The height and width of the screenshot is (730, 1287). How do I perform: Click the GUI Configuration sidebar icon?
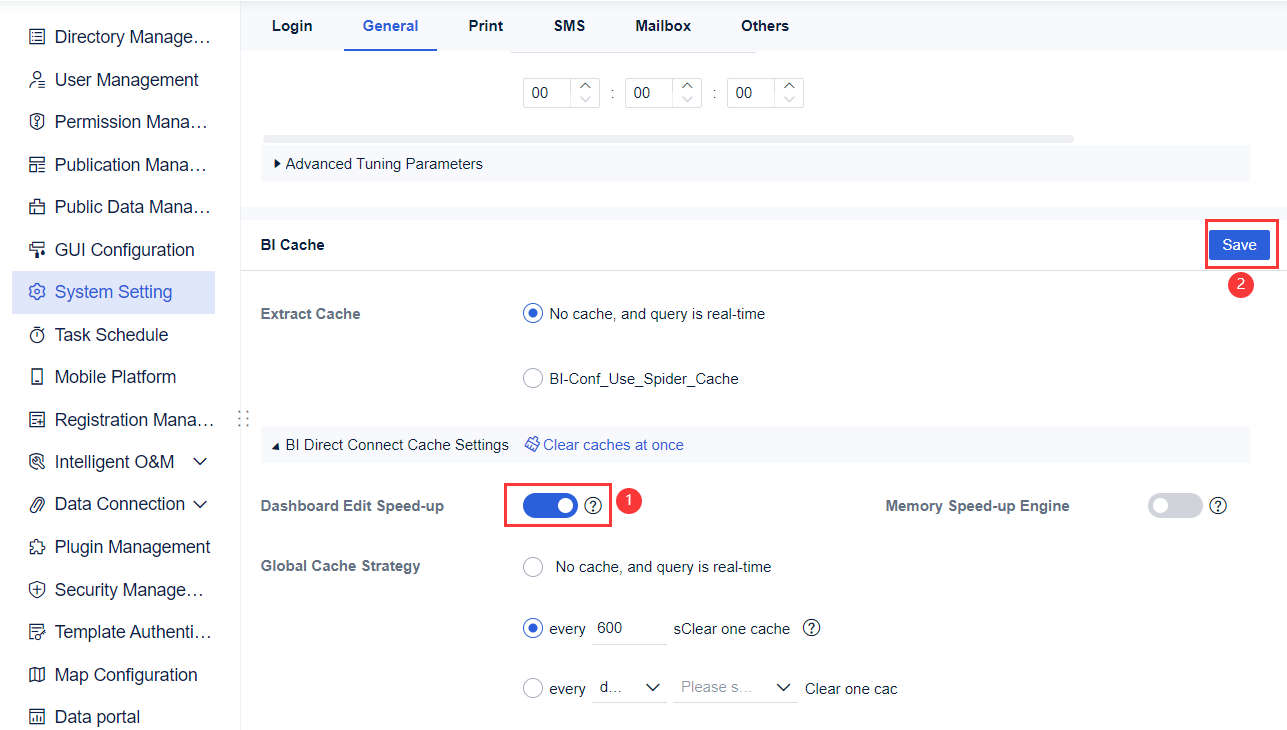point(36,249)
